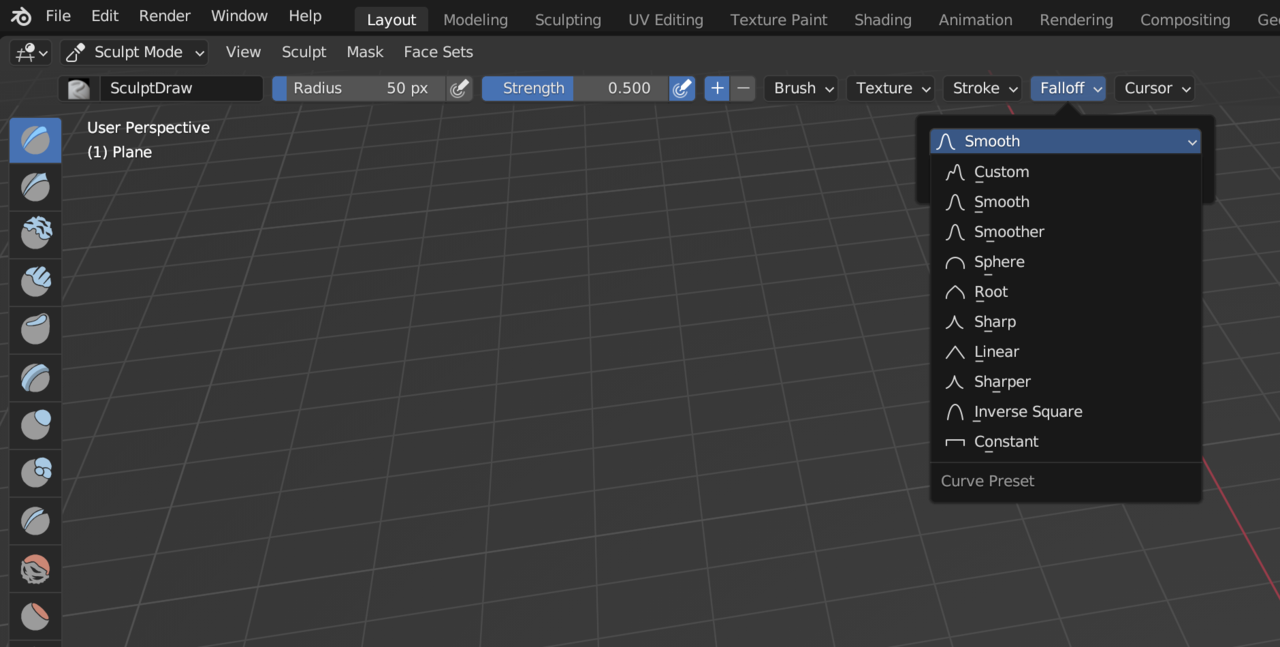1280x647 pixels.
Task: Switch to the Modeling workspace tab
Action: [x=475, y=20]
